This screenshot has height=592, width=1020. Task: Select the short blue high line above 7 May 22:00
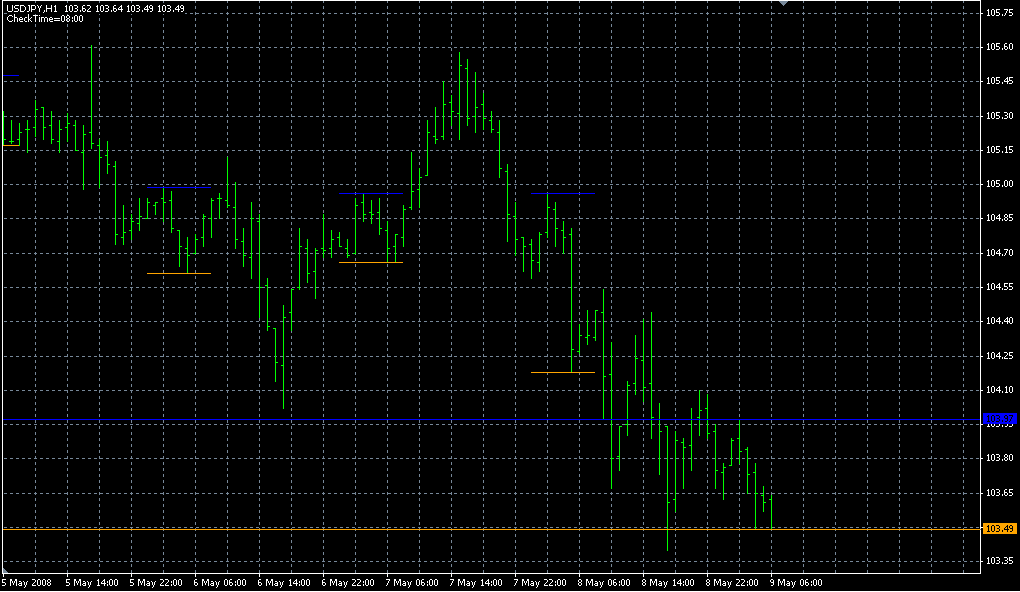(x=563, y=193)
